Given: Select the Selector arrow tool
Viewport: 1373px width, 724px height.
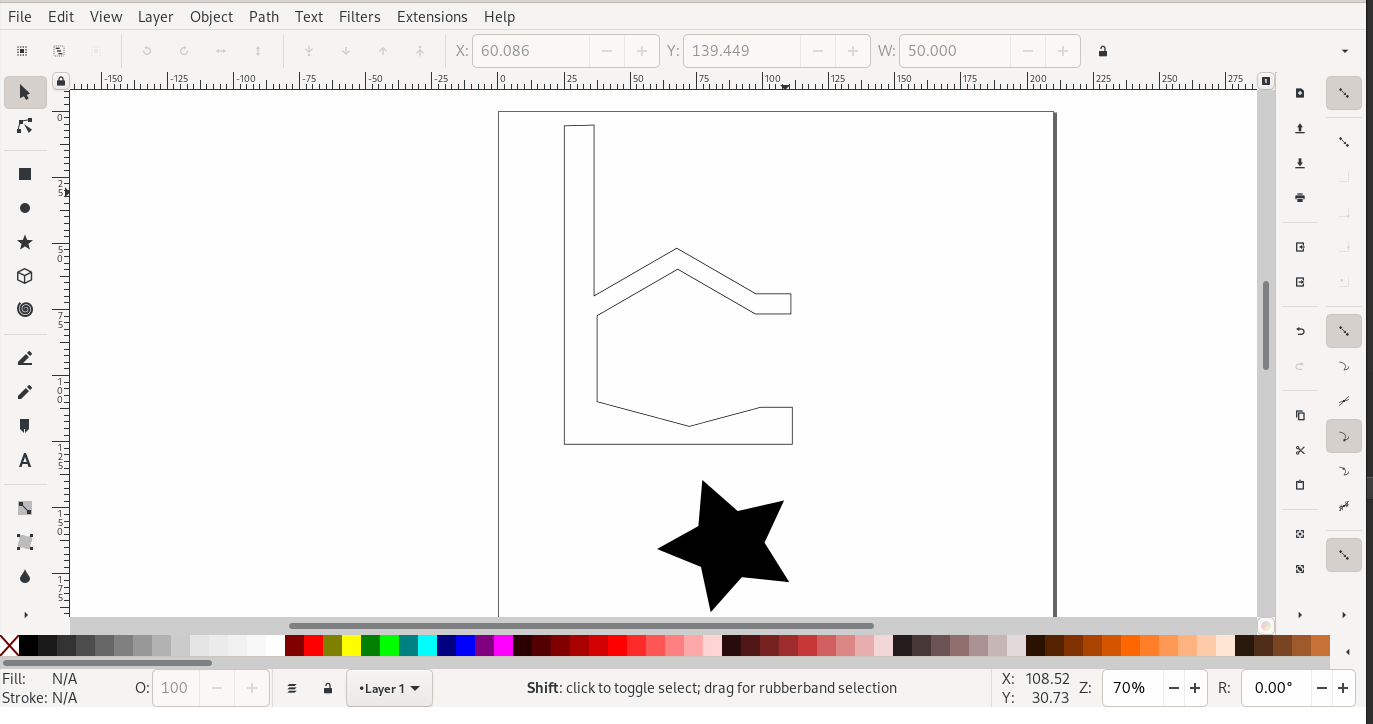Looking at the screenshot, I should tap(25, 92).
